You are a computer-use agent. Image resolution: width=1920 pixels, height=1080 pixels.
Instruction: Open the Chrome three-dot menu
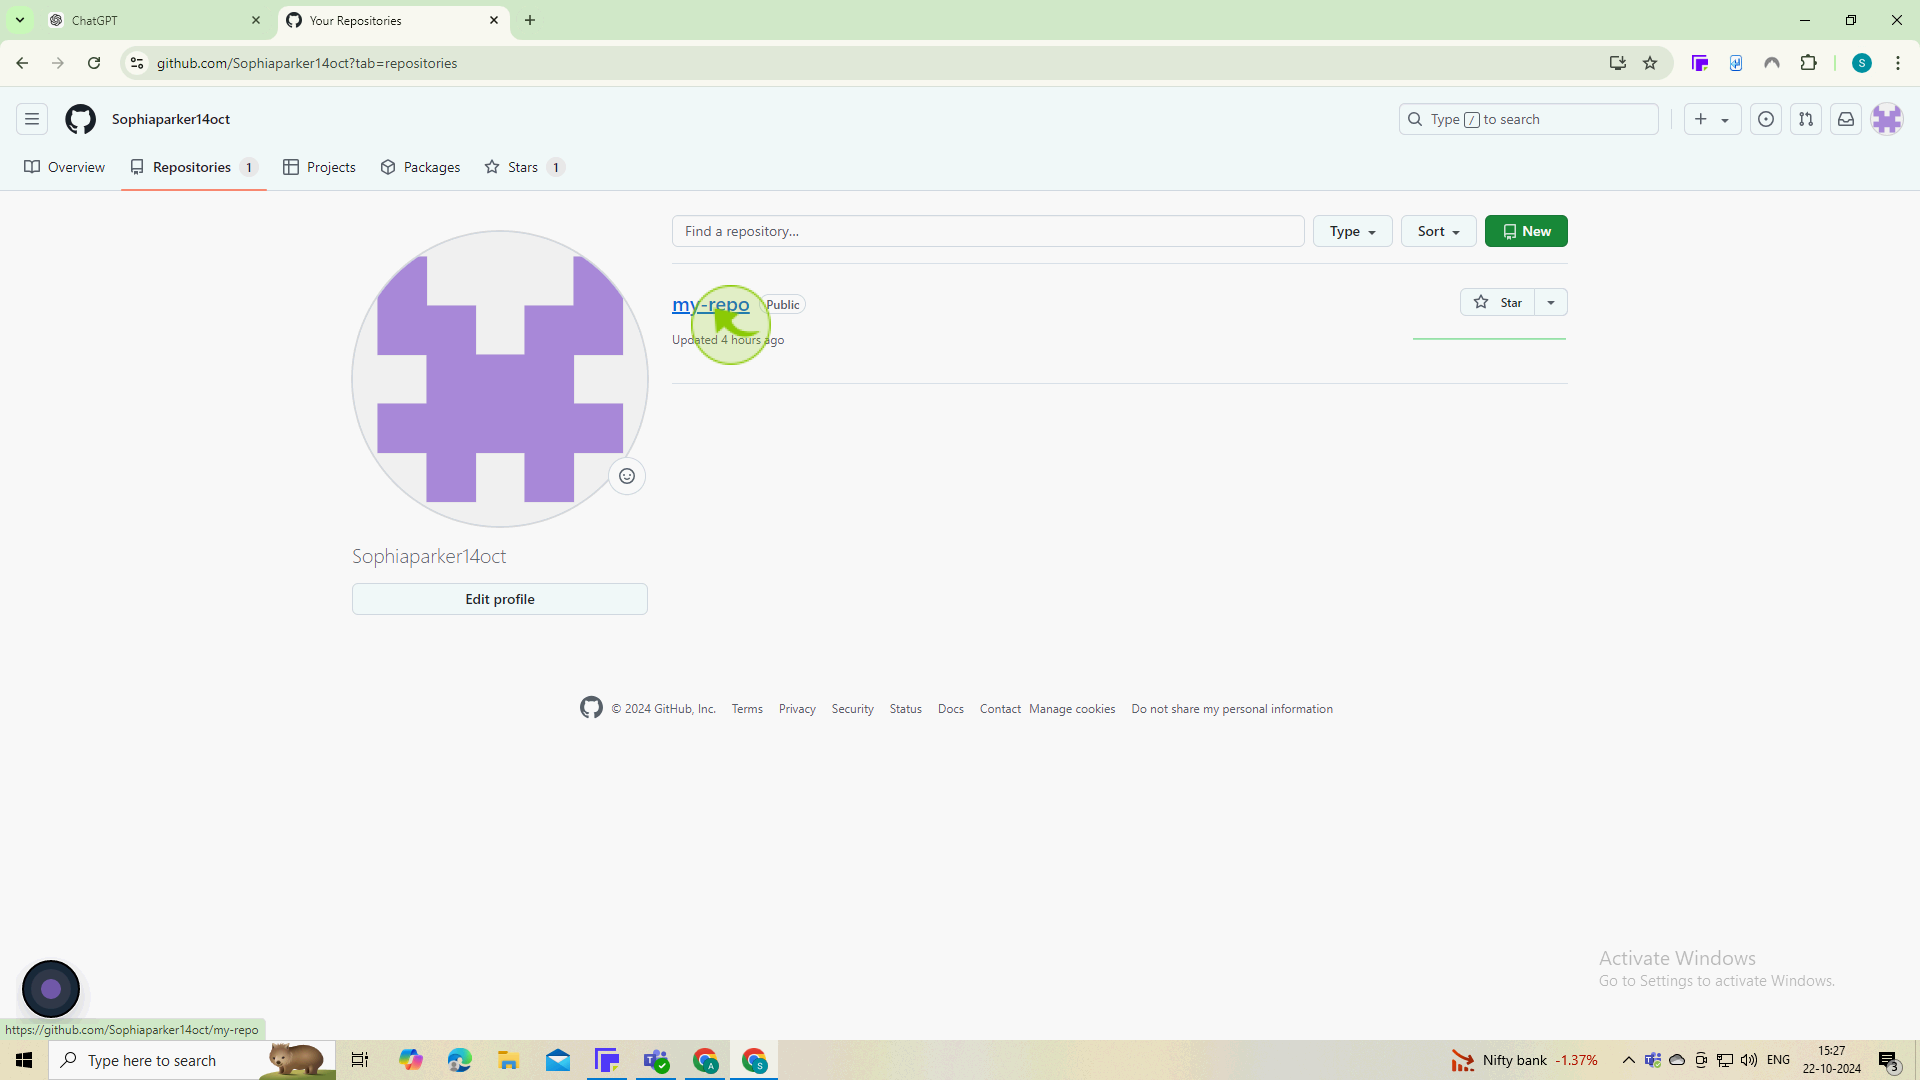click(x=1898, y=63)
